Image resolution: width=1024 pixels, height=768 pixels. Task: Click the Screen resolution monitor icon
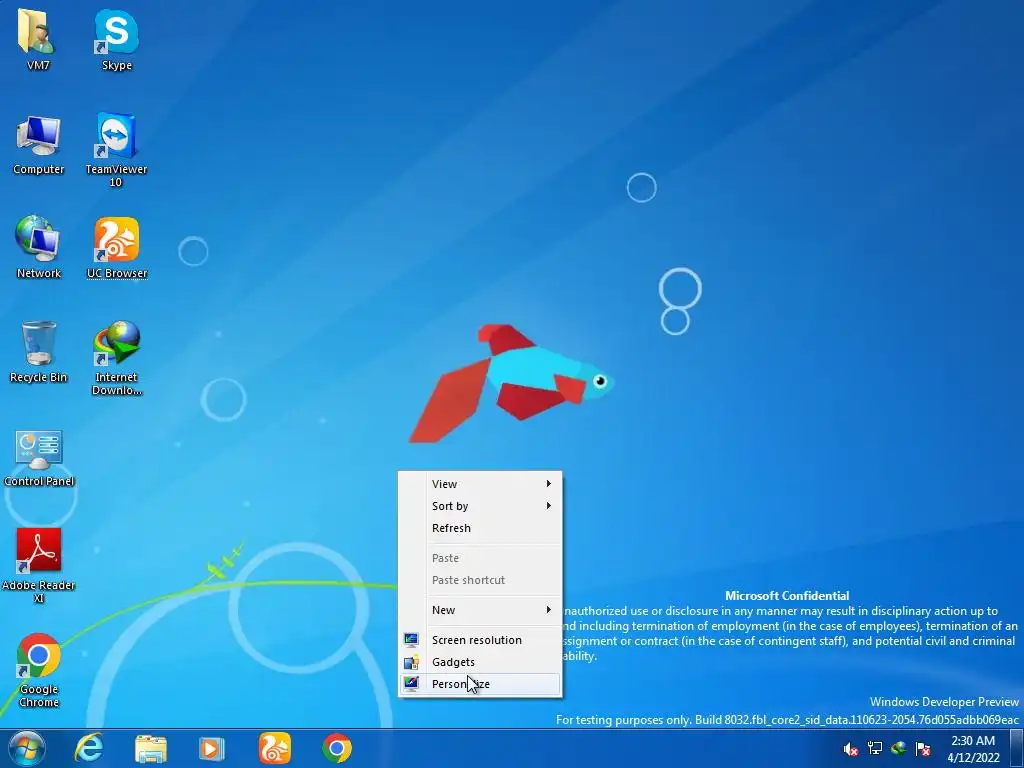(411, 640)
